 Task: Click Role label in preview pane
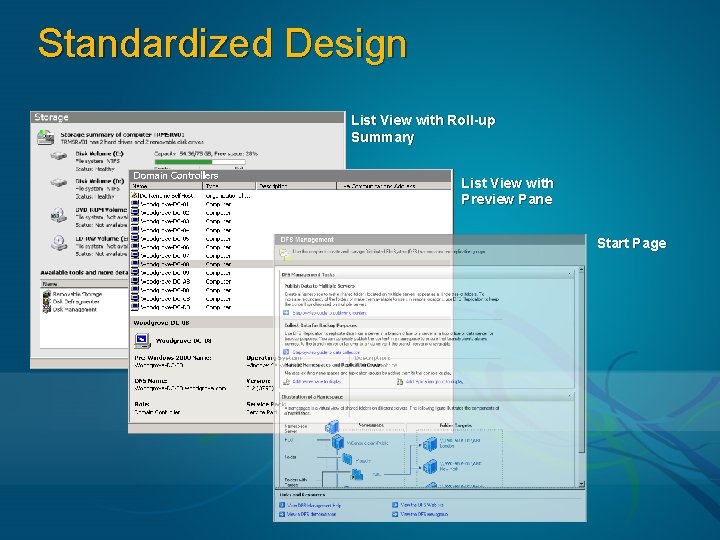[x=142, y=404]
